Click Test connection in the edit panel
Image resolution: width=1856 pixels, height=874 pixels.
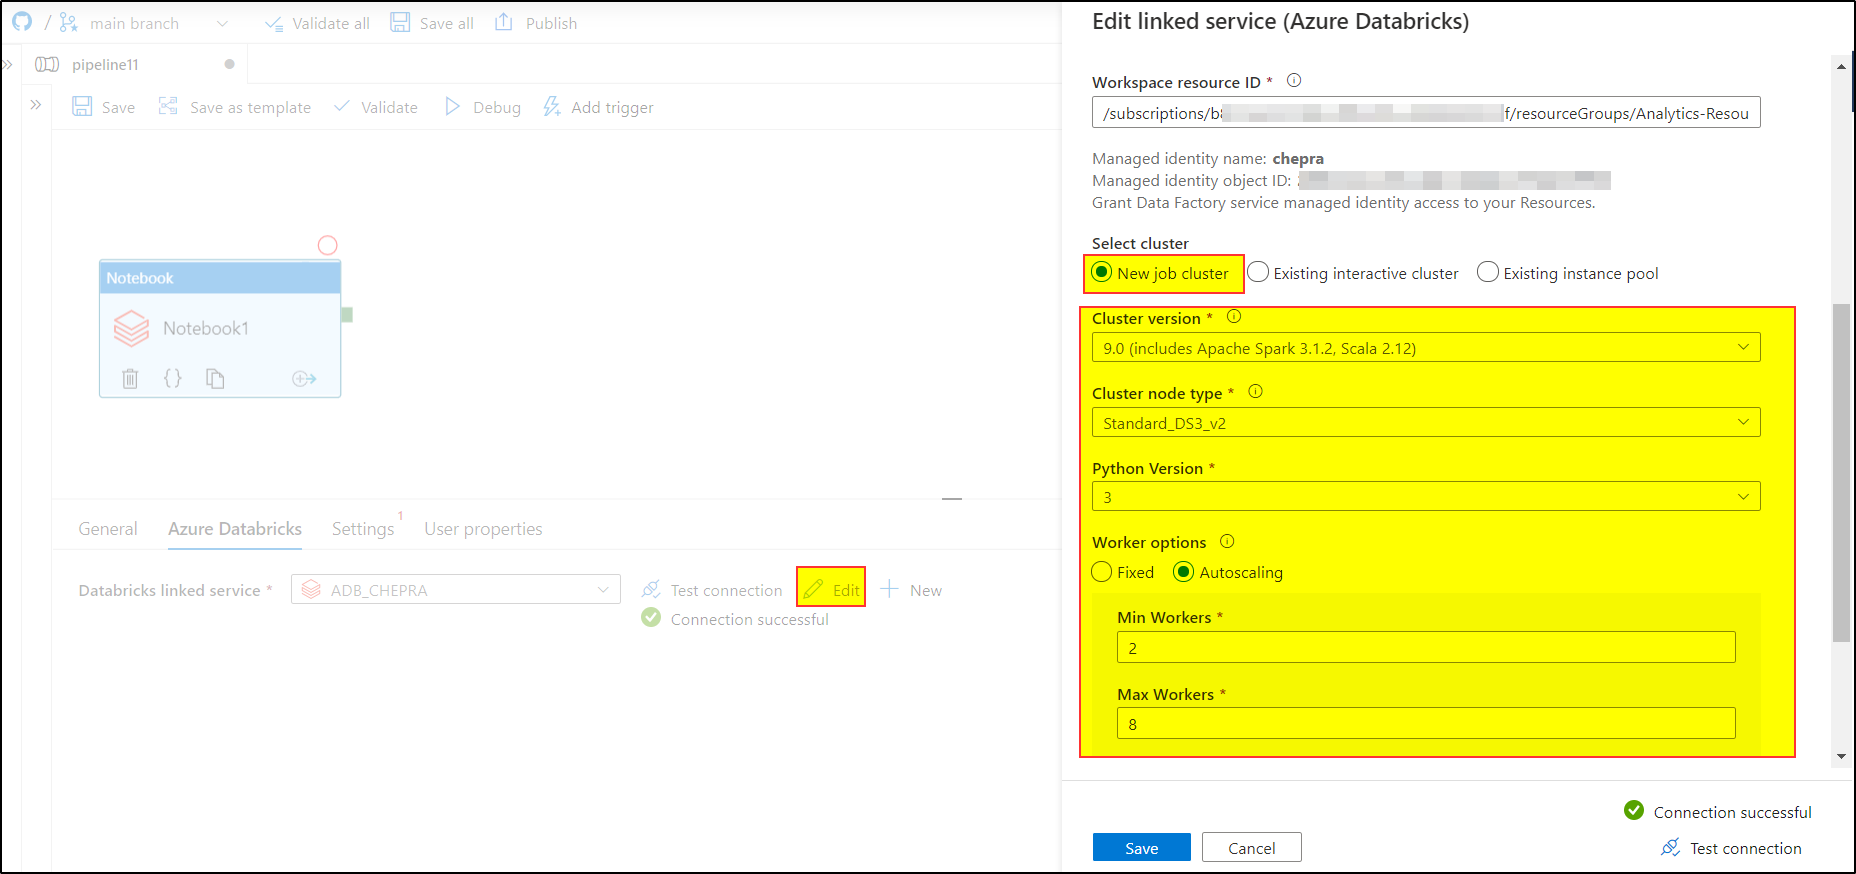(1731, 848)
